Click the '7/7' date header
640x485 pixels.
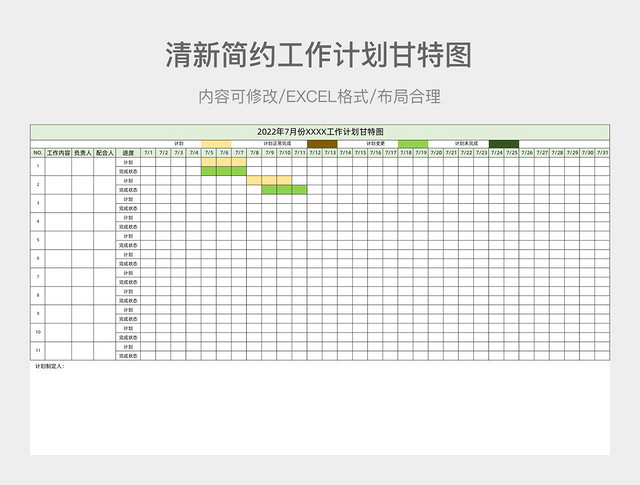pyautogui.click(x=239, y=153)
